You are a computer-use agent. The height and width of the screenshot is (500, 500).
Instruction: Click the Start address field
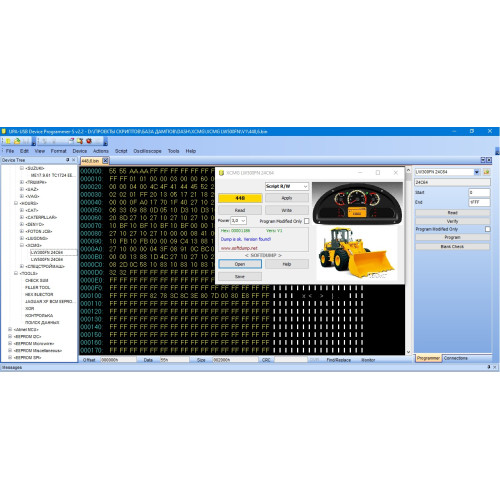(479, 192)
